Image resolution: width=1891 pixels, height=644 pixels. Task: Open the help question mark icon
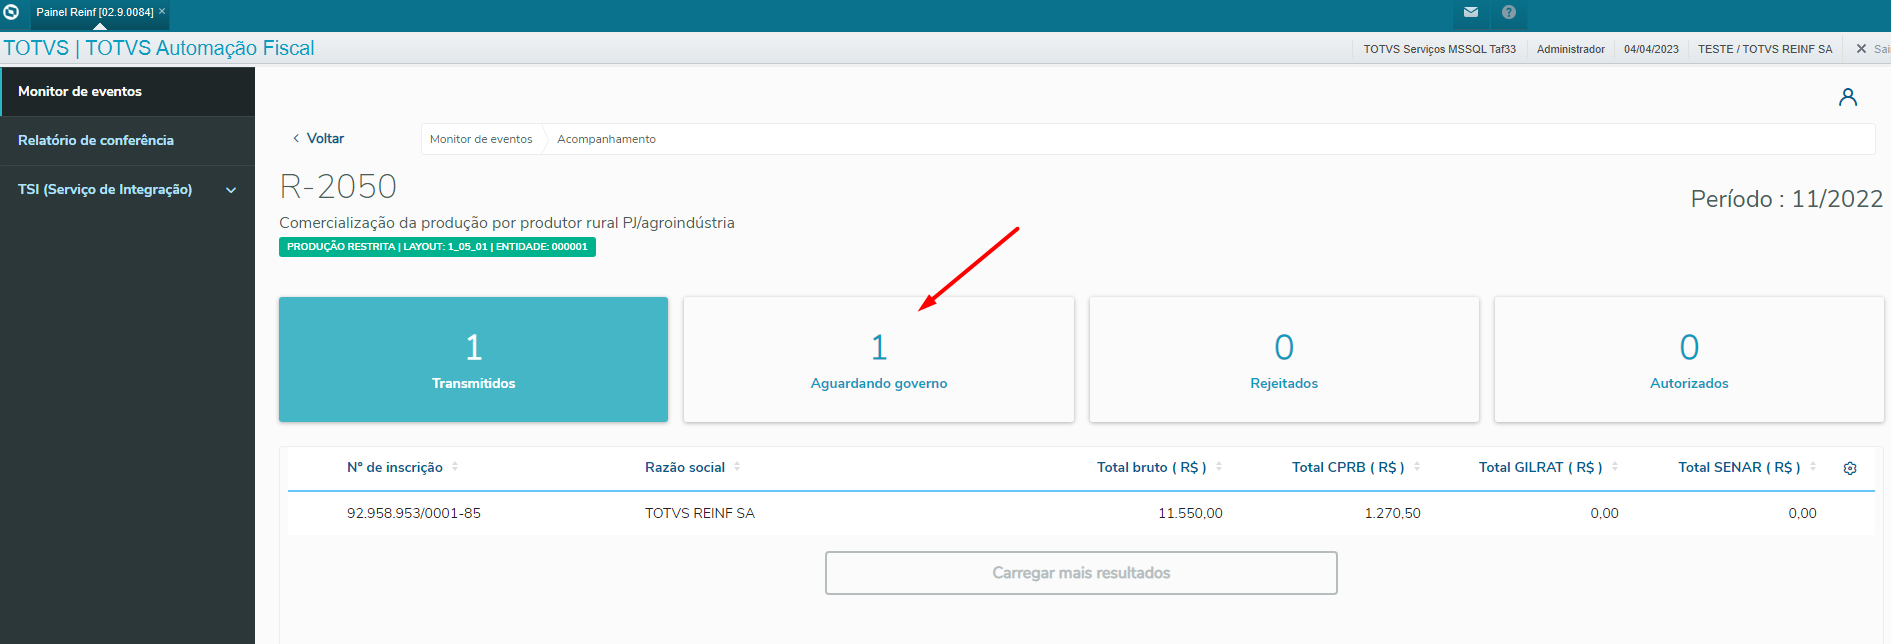pyautogui.click(x=1509, y=12)
